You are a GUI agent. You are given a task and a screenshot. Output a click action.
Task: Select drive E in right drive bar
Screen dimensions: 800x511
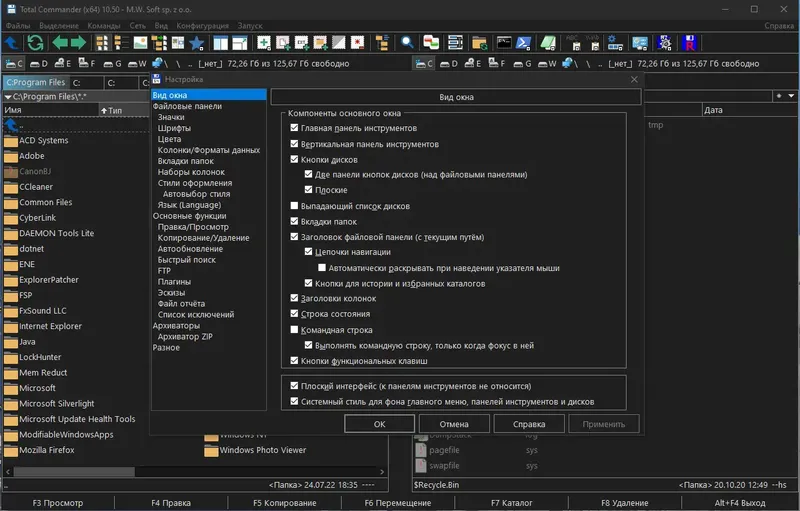(x=472, y=64)
